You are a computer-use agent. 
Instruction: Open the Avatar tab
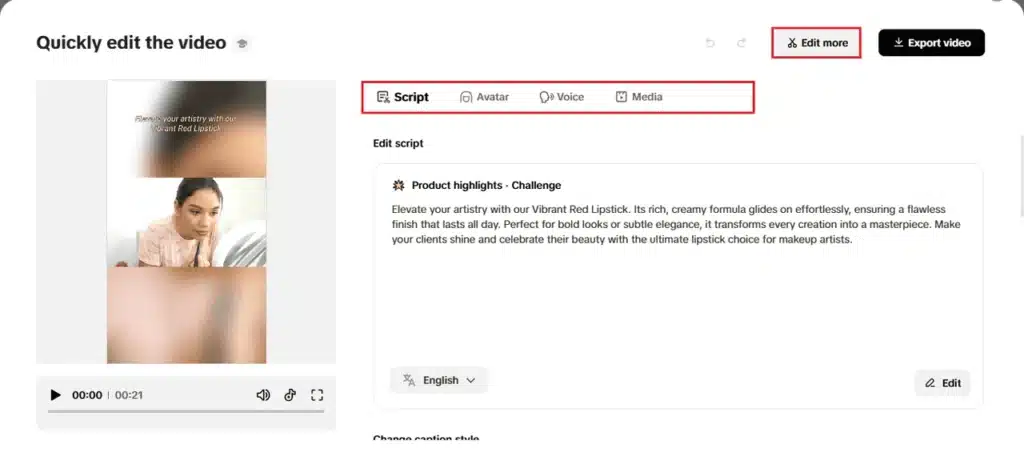(484, 97)
